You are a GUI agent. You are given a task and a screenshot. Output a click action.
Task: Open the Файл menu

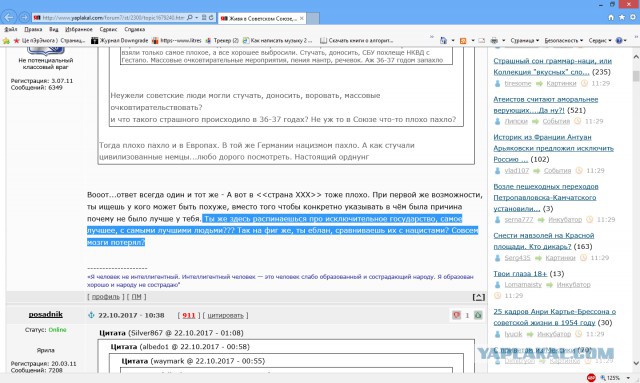pyautogui.click(x=11, y=29)
